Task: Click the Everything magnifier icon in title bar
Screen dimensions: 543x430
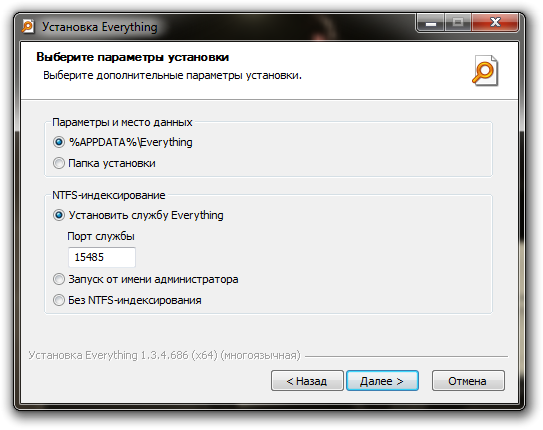Action: 28,27
